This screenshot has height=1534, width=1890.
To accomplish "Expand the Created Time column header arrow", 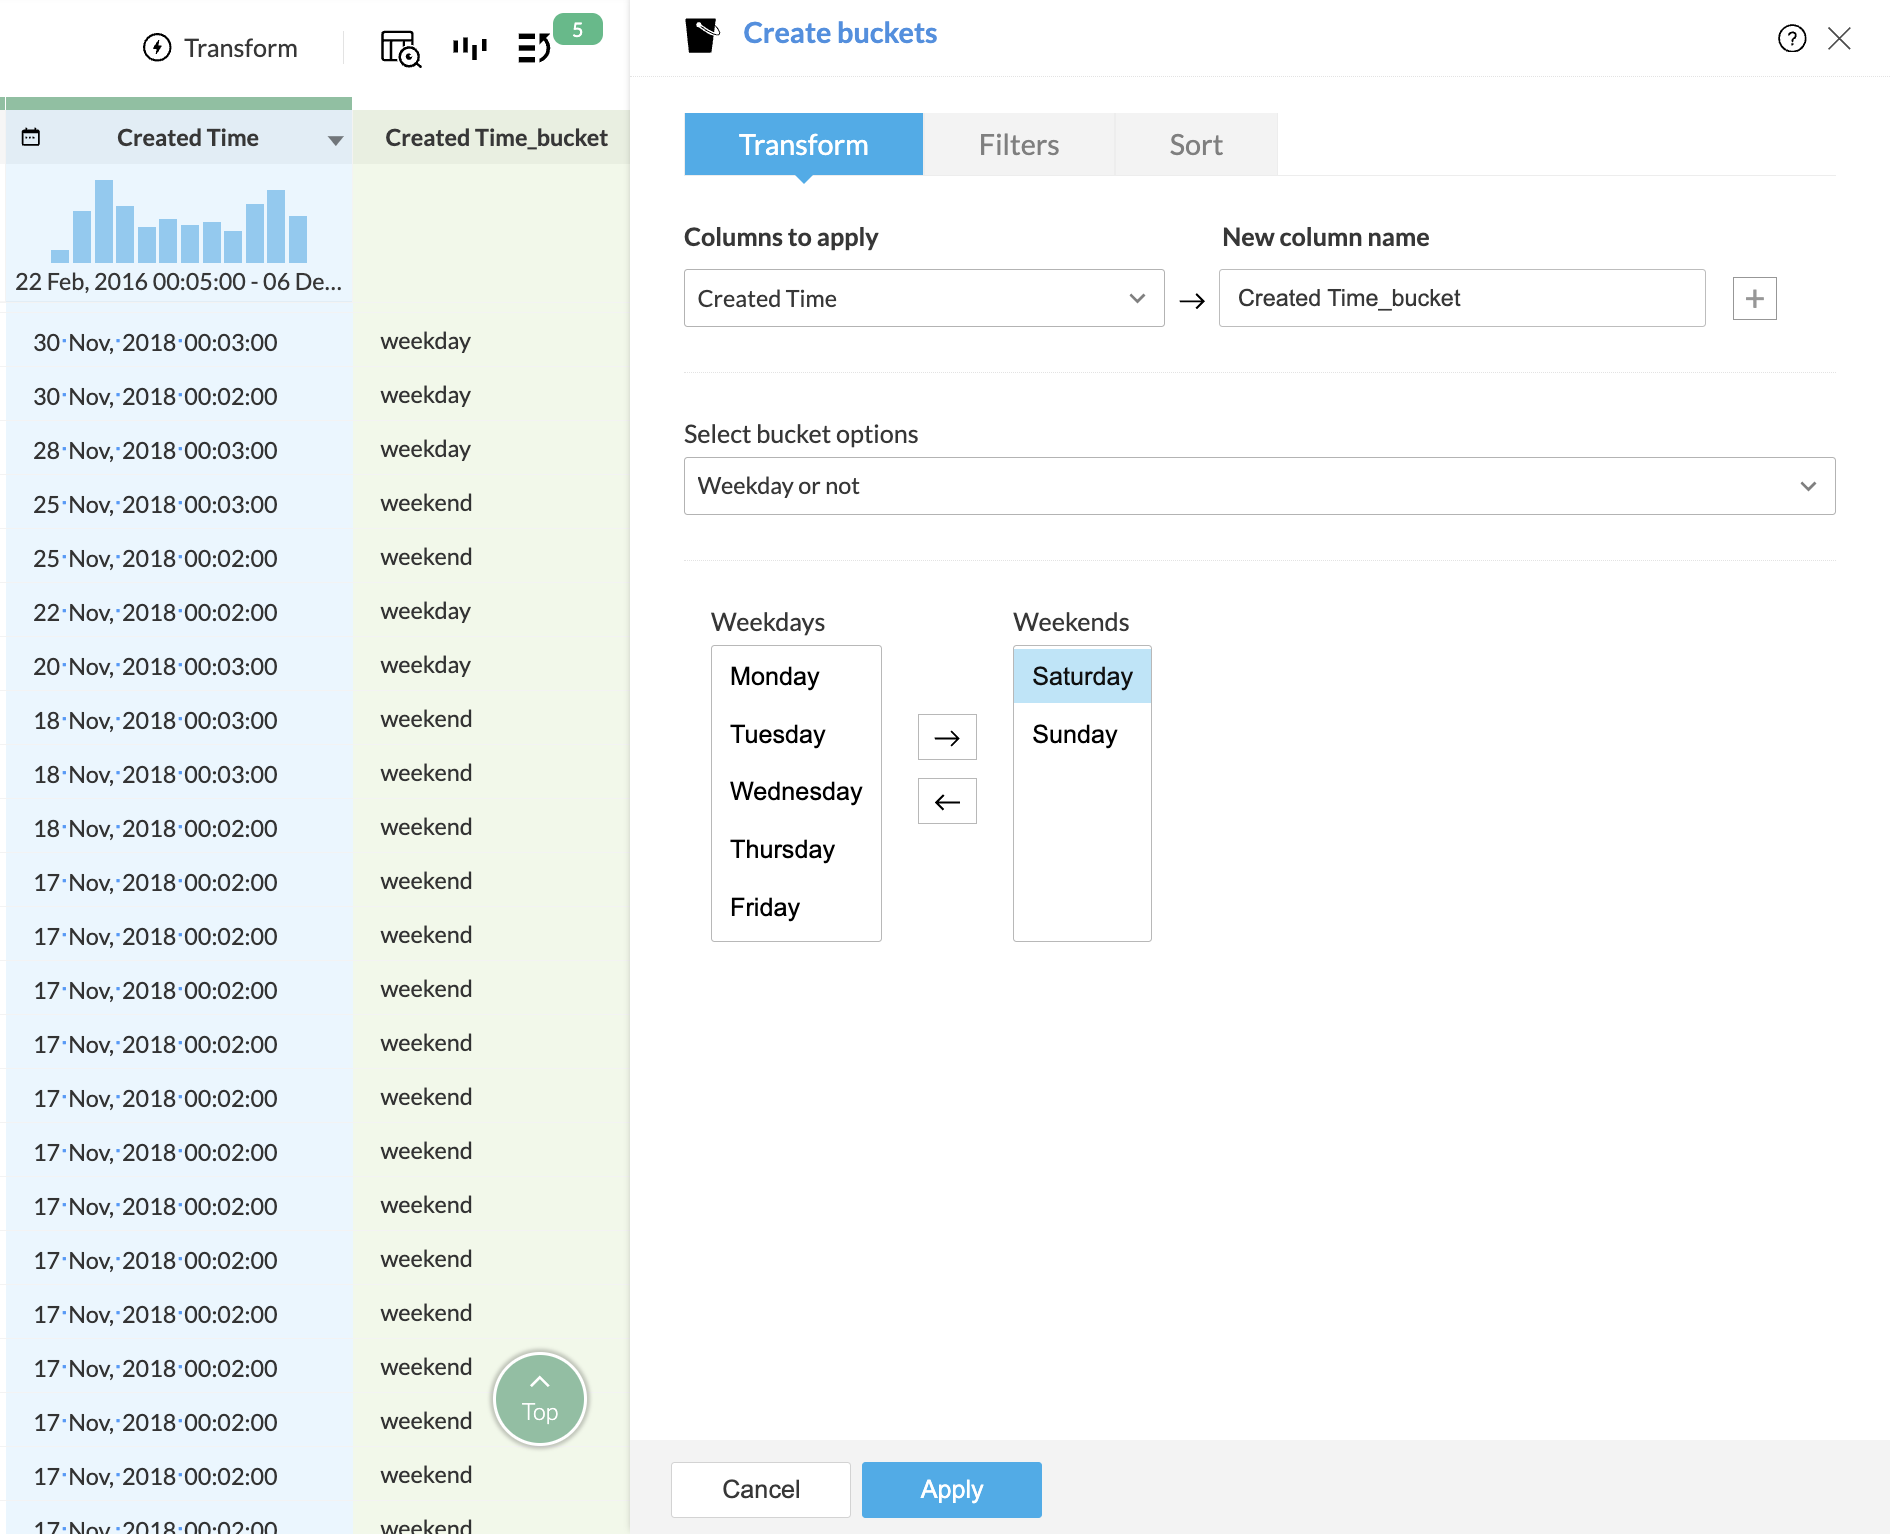I will click(335, 140).
